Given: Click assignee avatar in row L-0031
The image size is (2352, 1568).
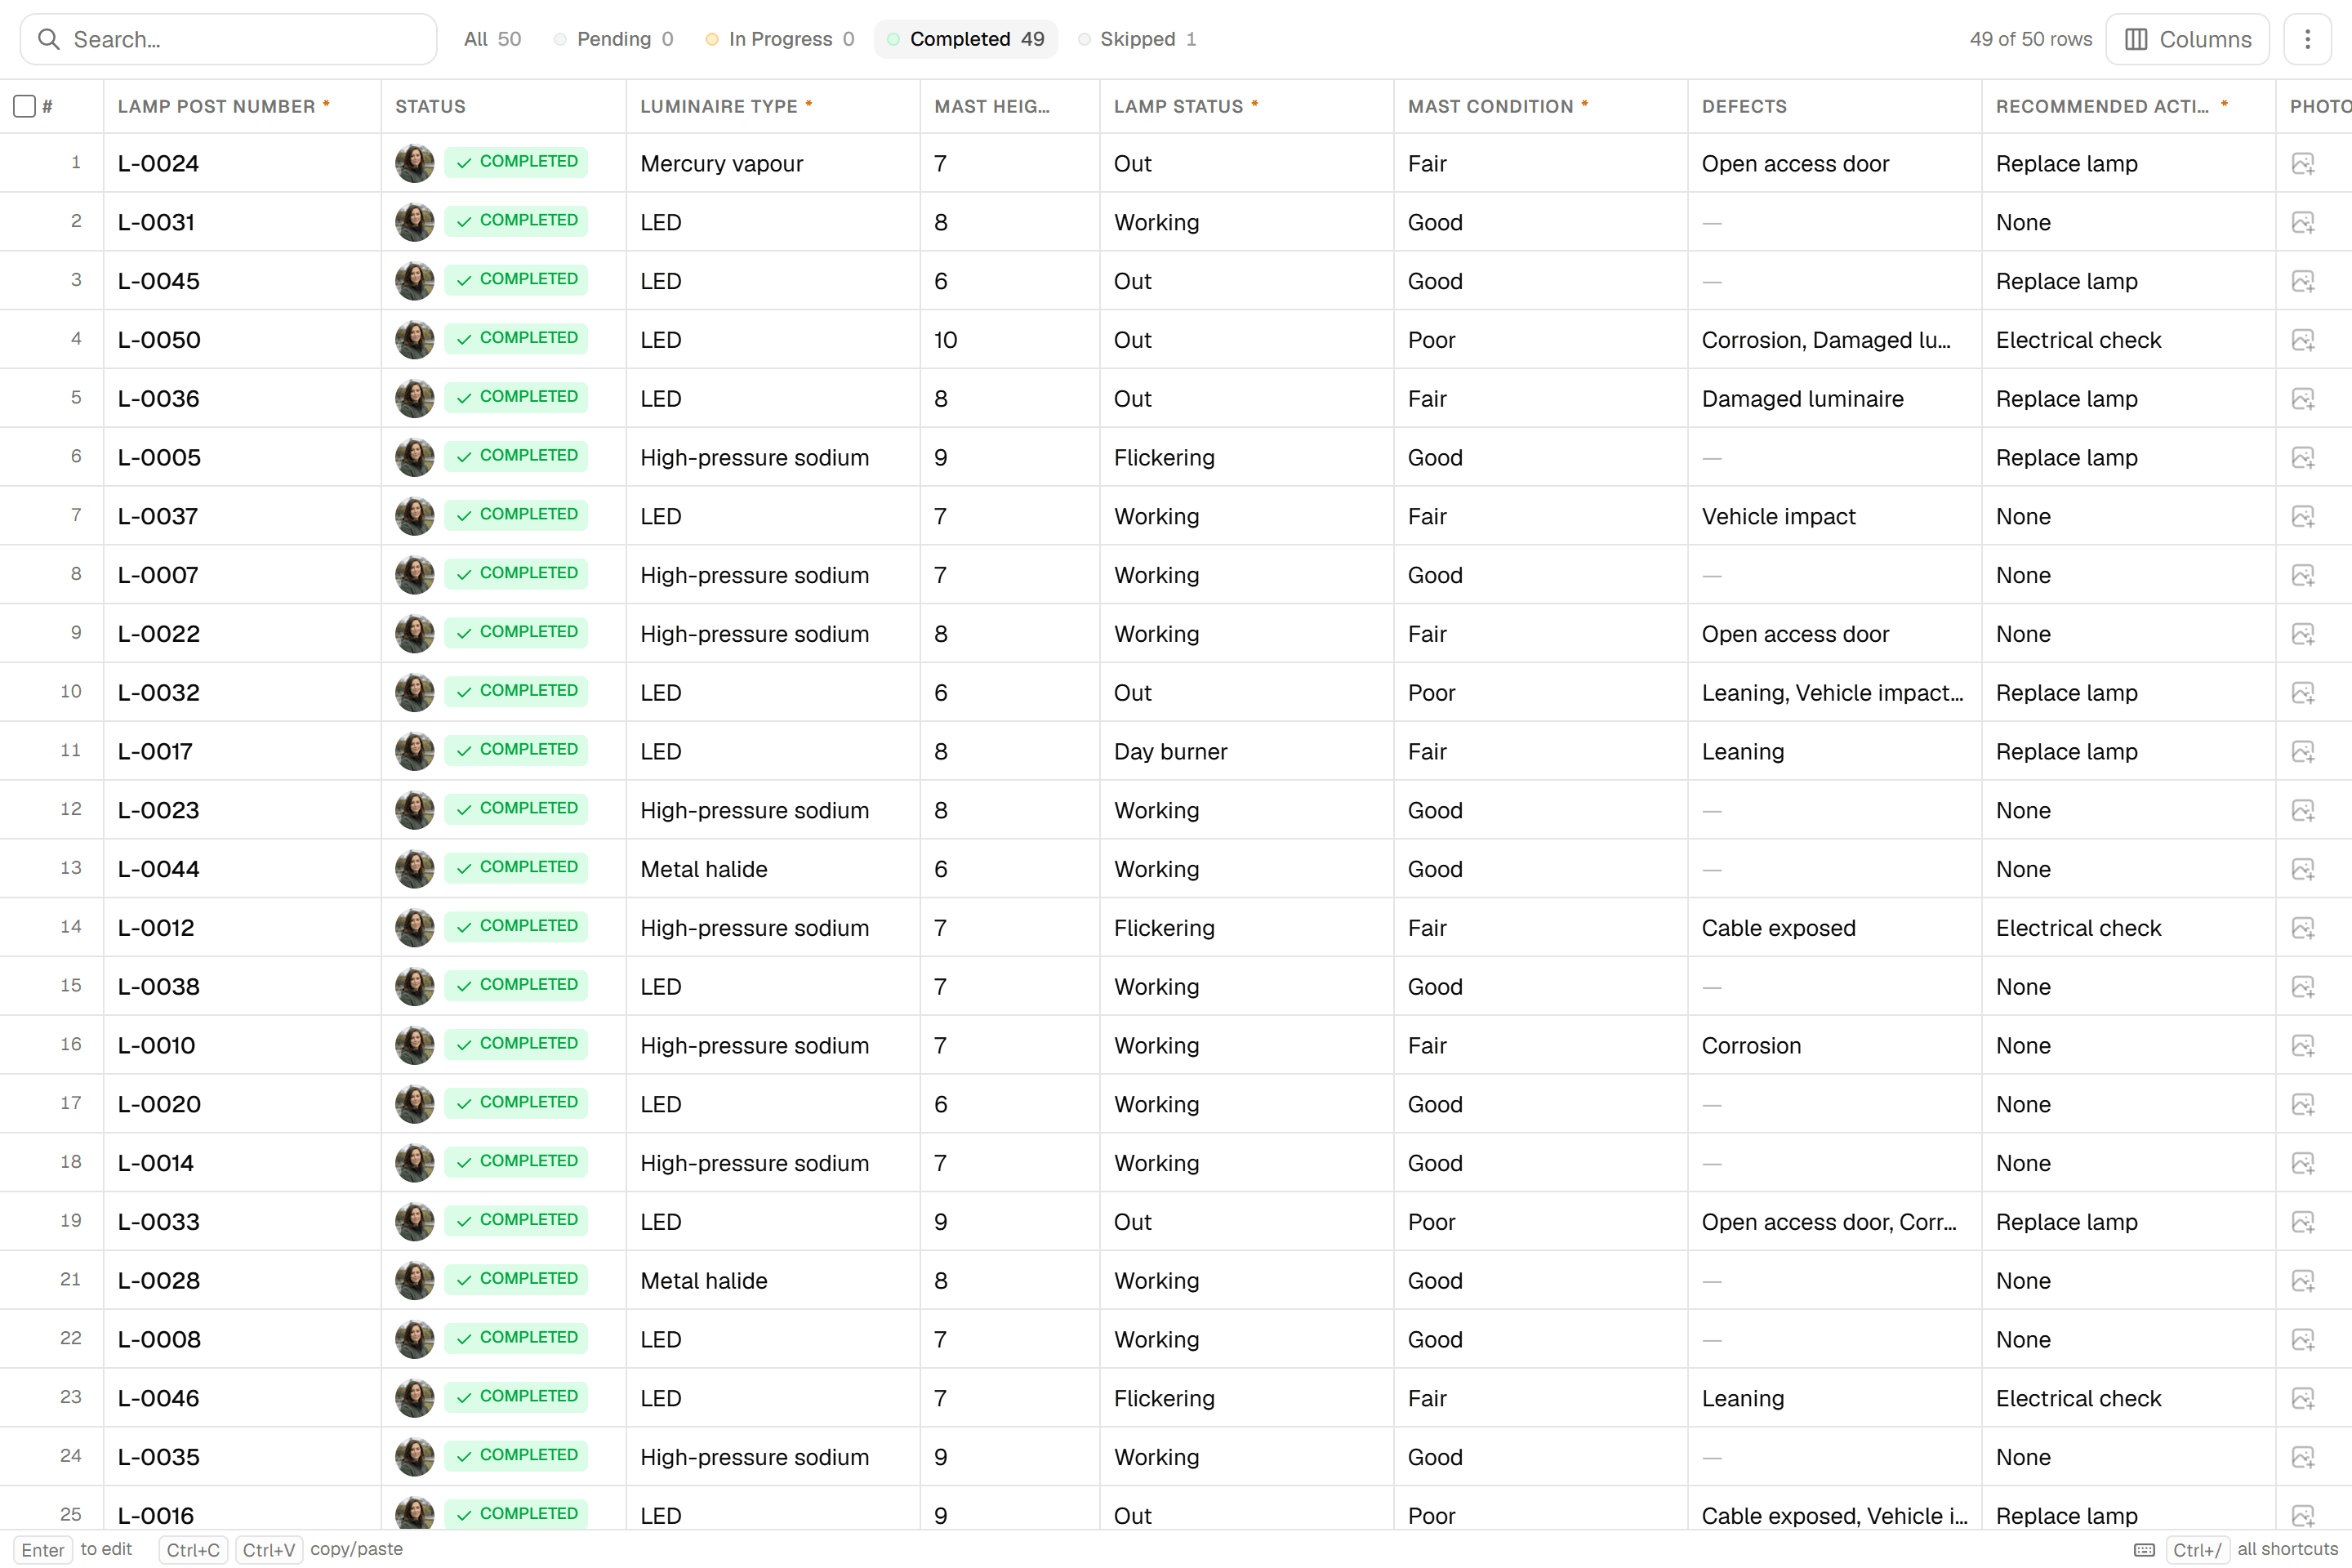Looking at the screenshot, I should click(x=414, y=222).
